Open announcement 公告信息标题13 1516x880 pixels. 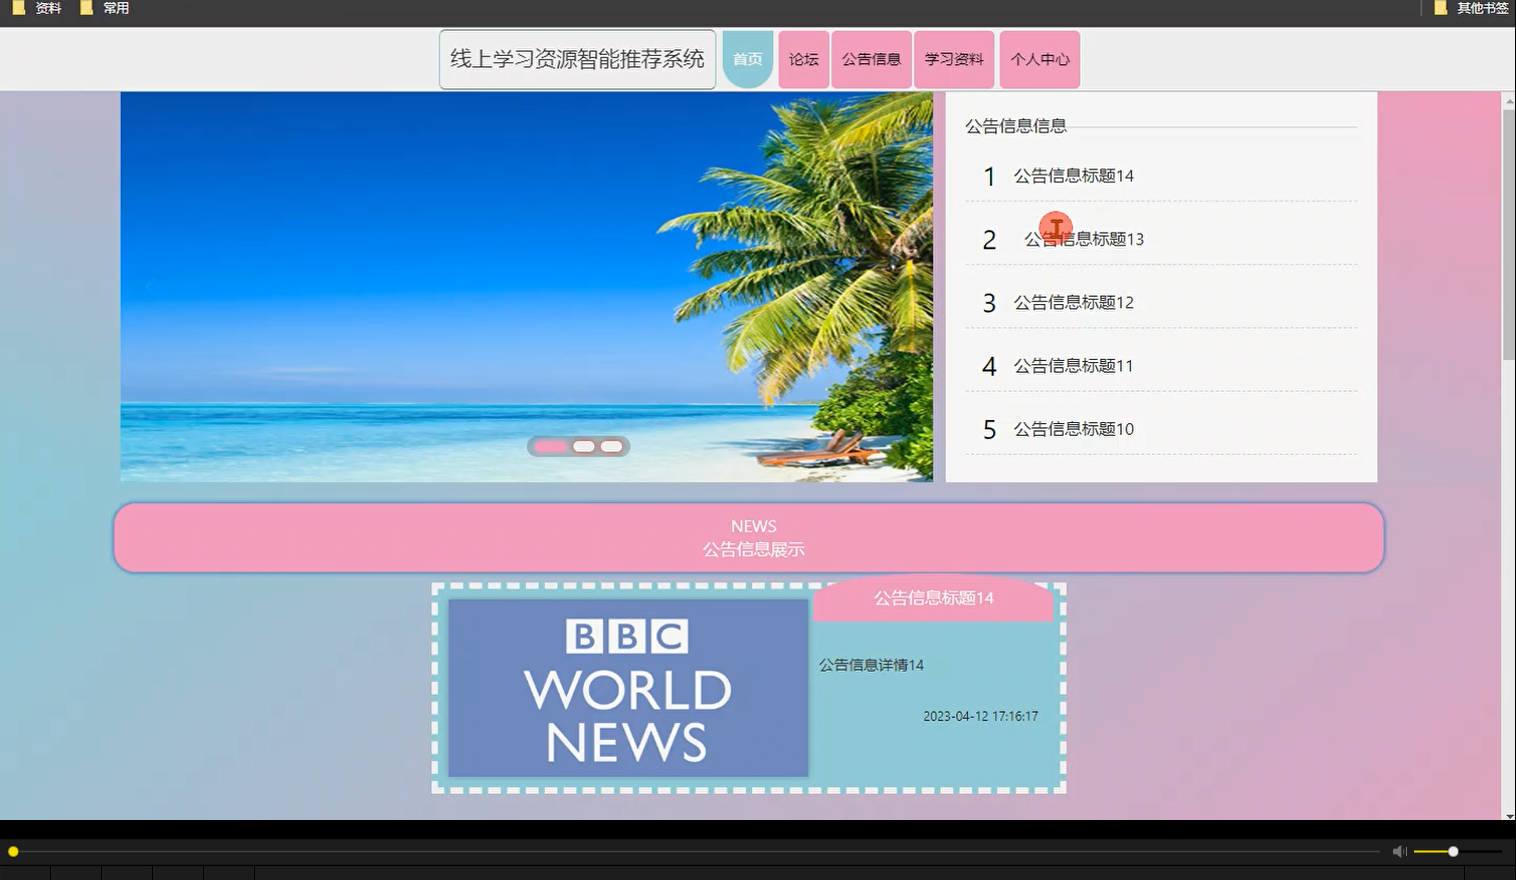coord(1083,239)
